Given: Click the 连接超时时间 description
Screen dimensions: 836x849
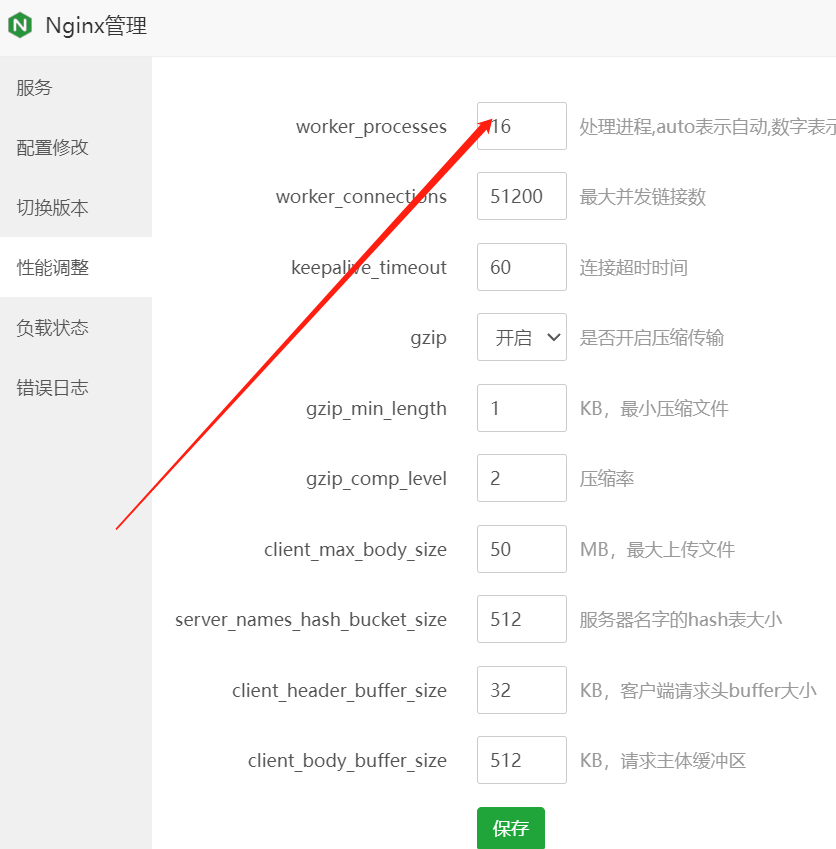Looking at the screenshot, I should tap(633, 267).
